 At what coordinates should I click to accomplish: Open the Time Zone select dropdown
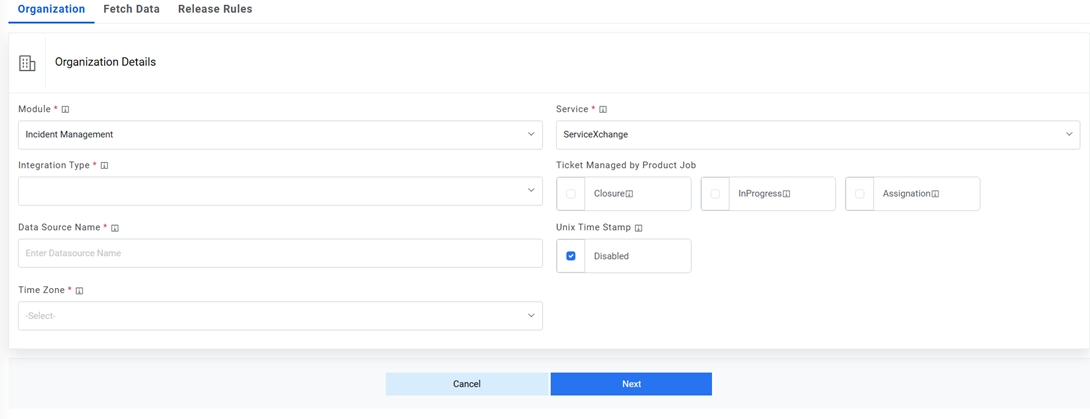280,316
